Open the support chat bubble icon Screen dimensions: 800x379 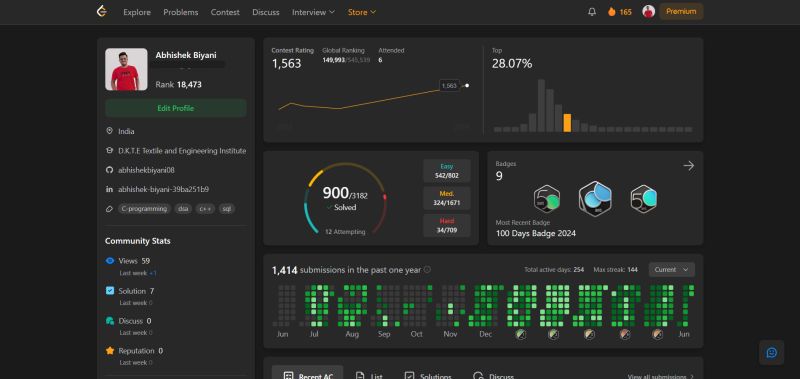[x=771, y=353]
